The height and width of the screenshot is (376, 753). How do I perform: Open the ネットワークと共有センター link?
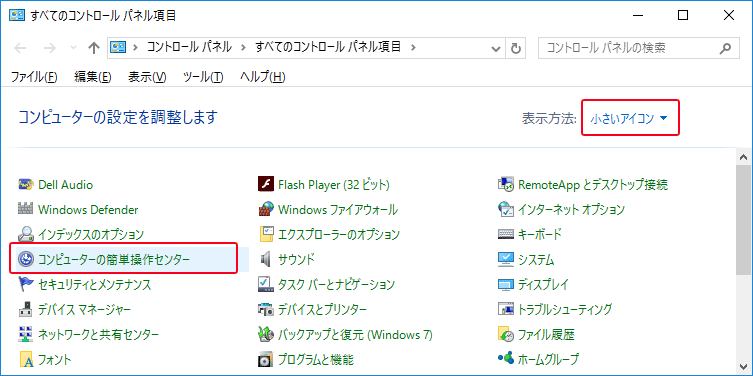98,334
